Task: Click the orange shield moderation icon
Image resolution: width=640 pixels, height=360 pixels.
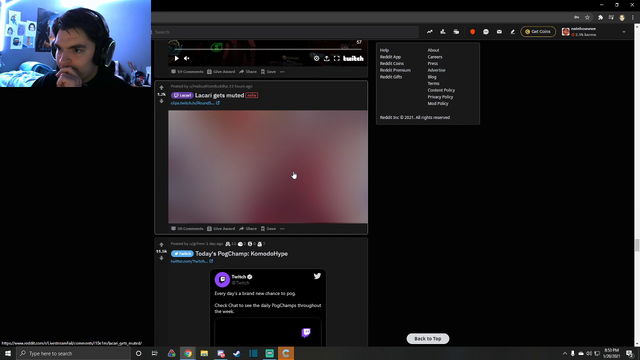Action: coord(473,32)
